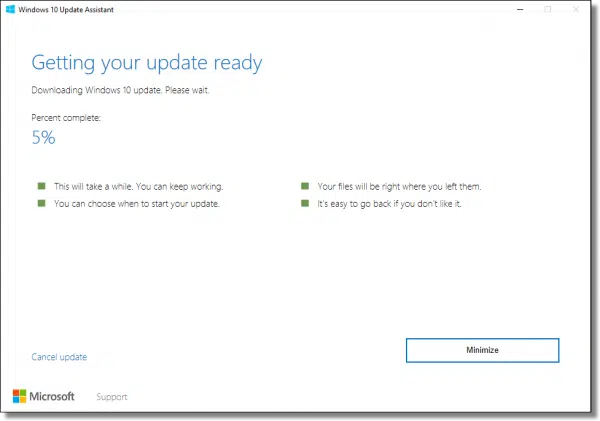This screenshot has height=421, width=600.
Task: Click the 5% progress value
Action: point(43,137)
